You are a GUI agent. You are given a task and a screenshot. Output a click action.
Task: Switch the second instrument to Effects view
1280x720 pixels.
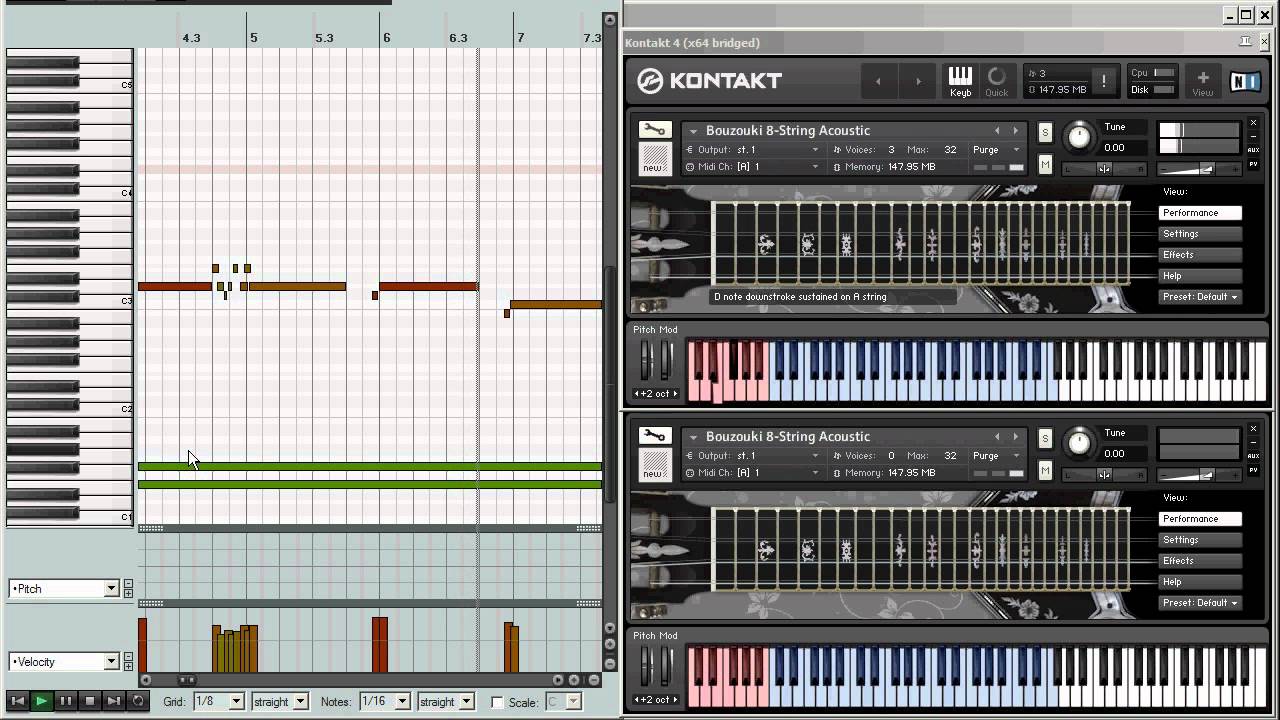[1200, 561]
